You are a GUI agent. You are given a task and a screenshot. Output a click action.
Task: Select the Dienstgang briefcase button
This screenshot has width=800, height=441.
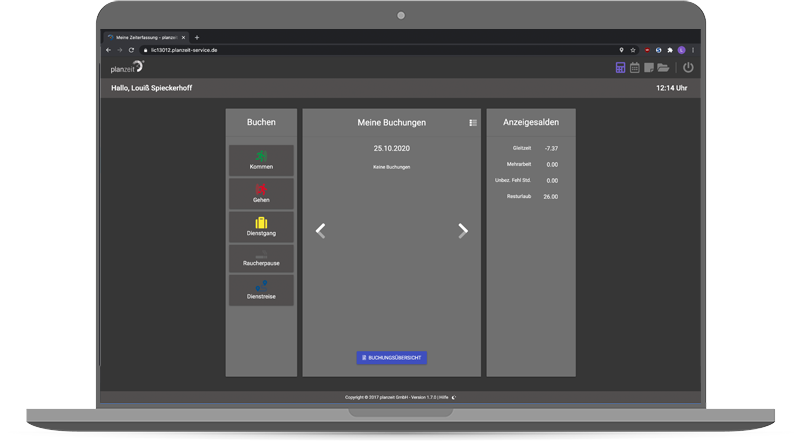[x=261, y=227]
